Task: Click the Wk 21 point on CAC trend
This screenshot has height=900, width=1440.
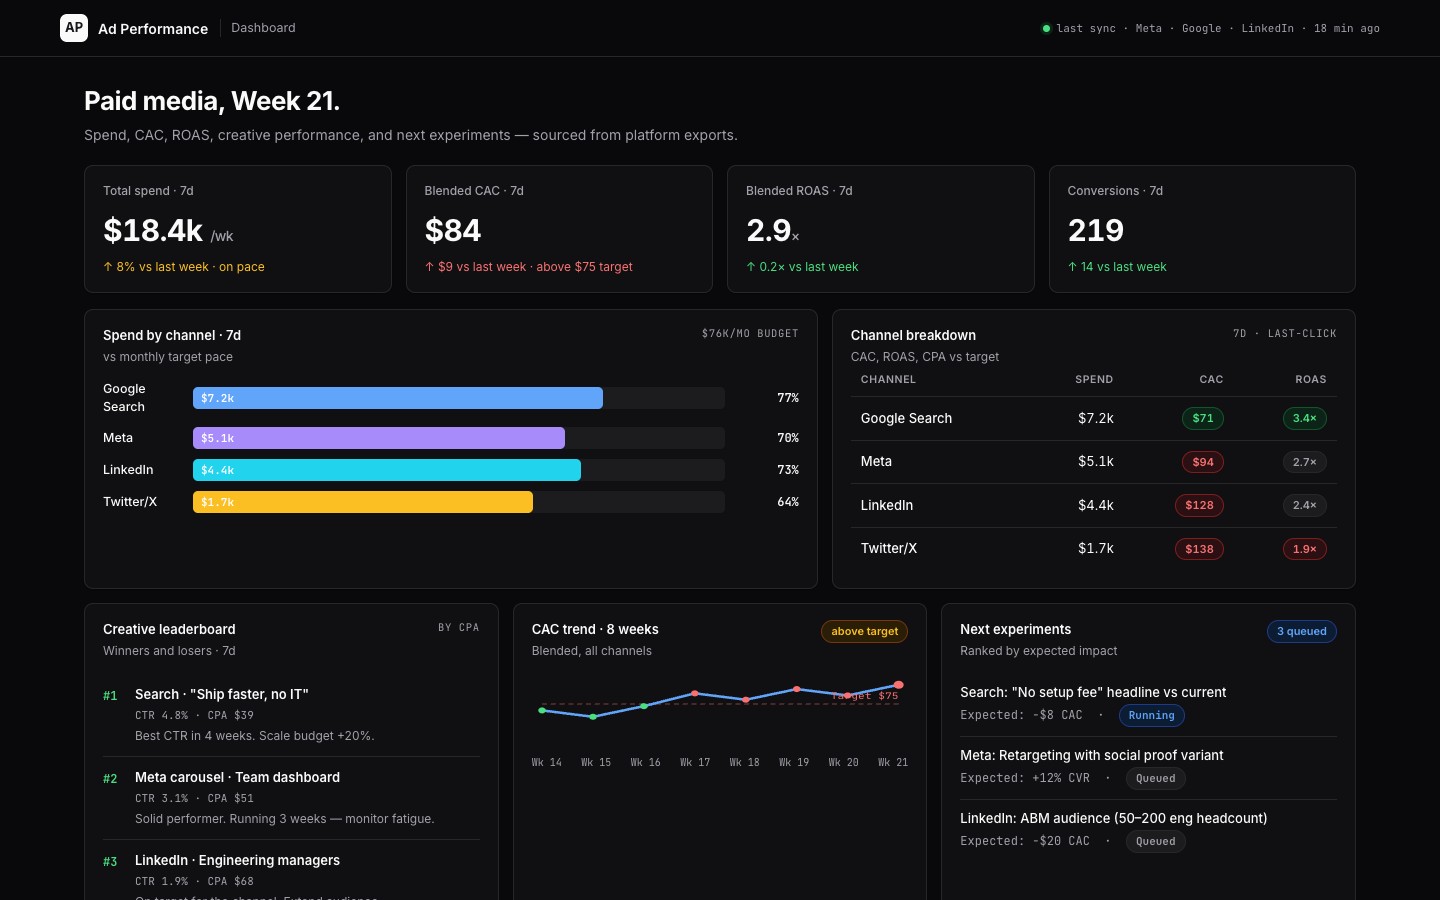Action: (898, 685)
